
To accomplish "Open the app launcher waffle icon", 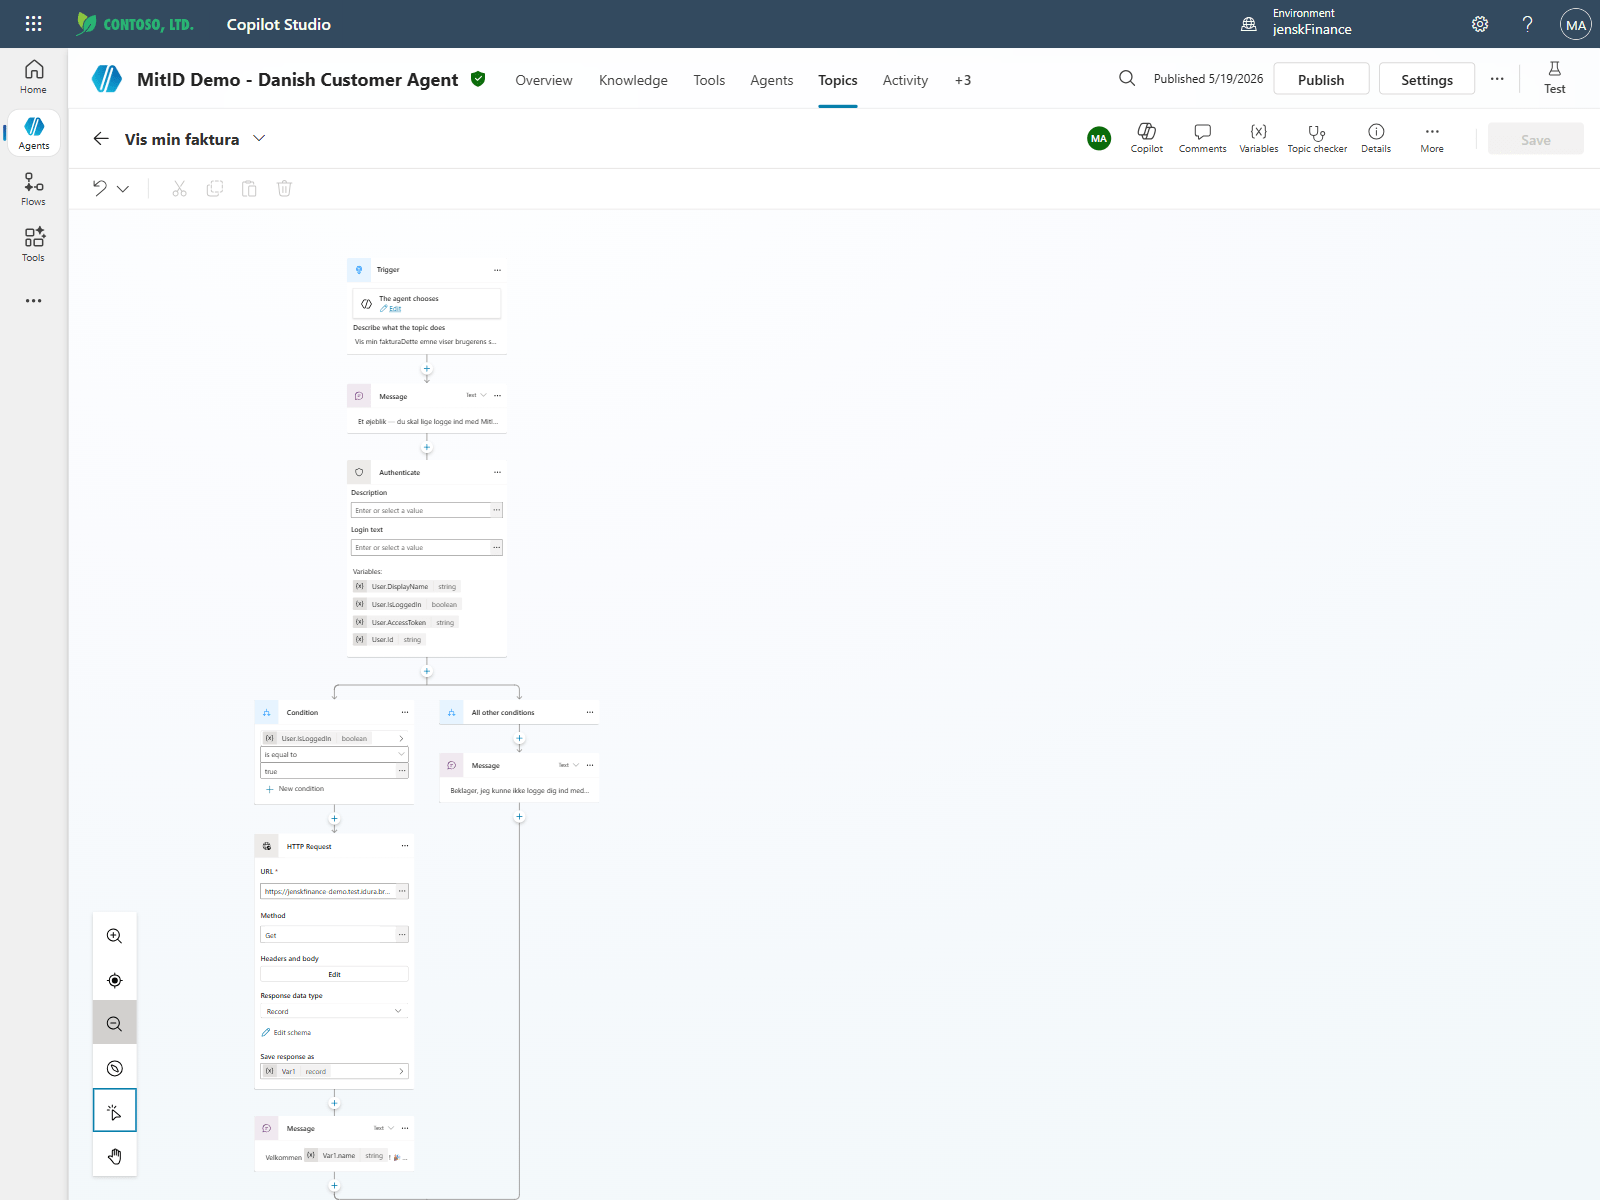I will pyautogui.click(x=33, y=24).
